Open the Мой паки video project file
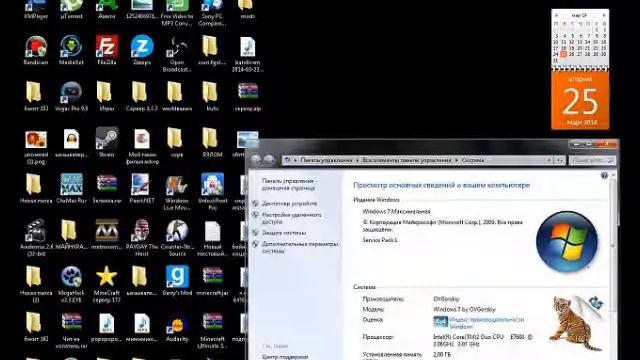 click(x=142, y=146)
